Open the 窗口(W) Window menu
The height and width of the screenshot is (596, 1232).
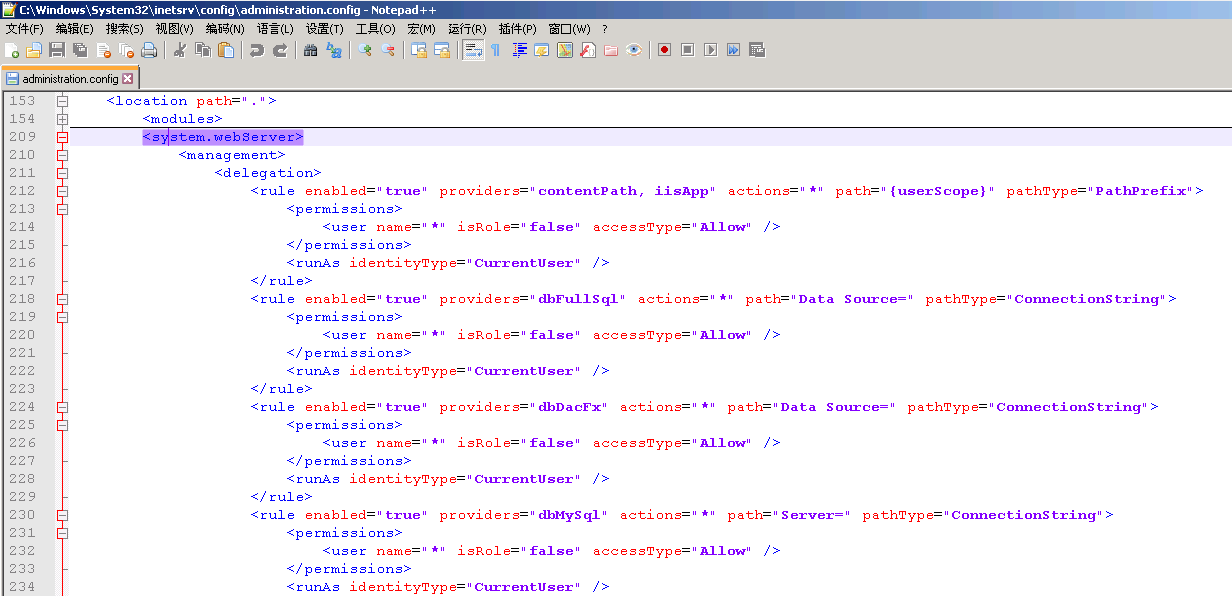pyautogui.click(x=569, y=29)
